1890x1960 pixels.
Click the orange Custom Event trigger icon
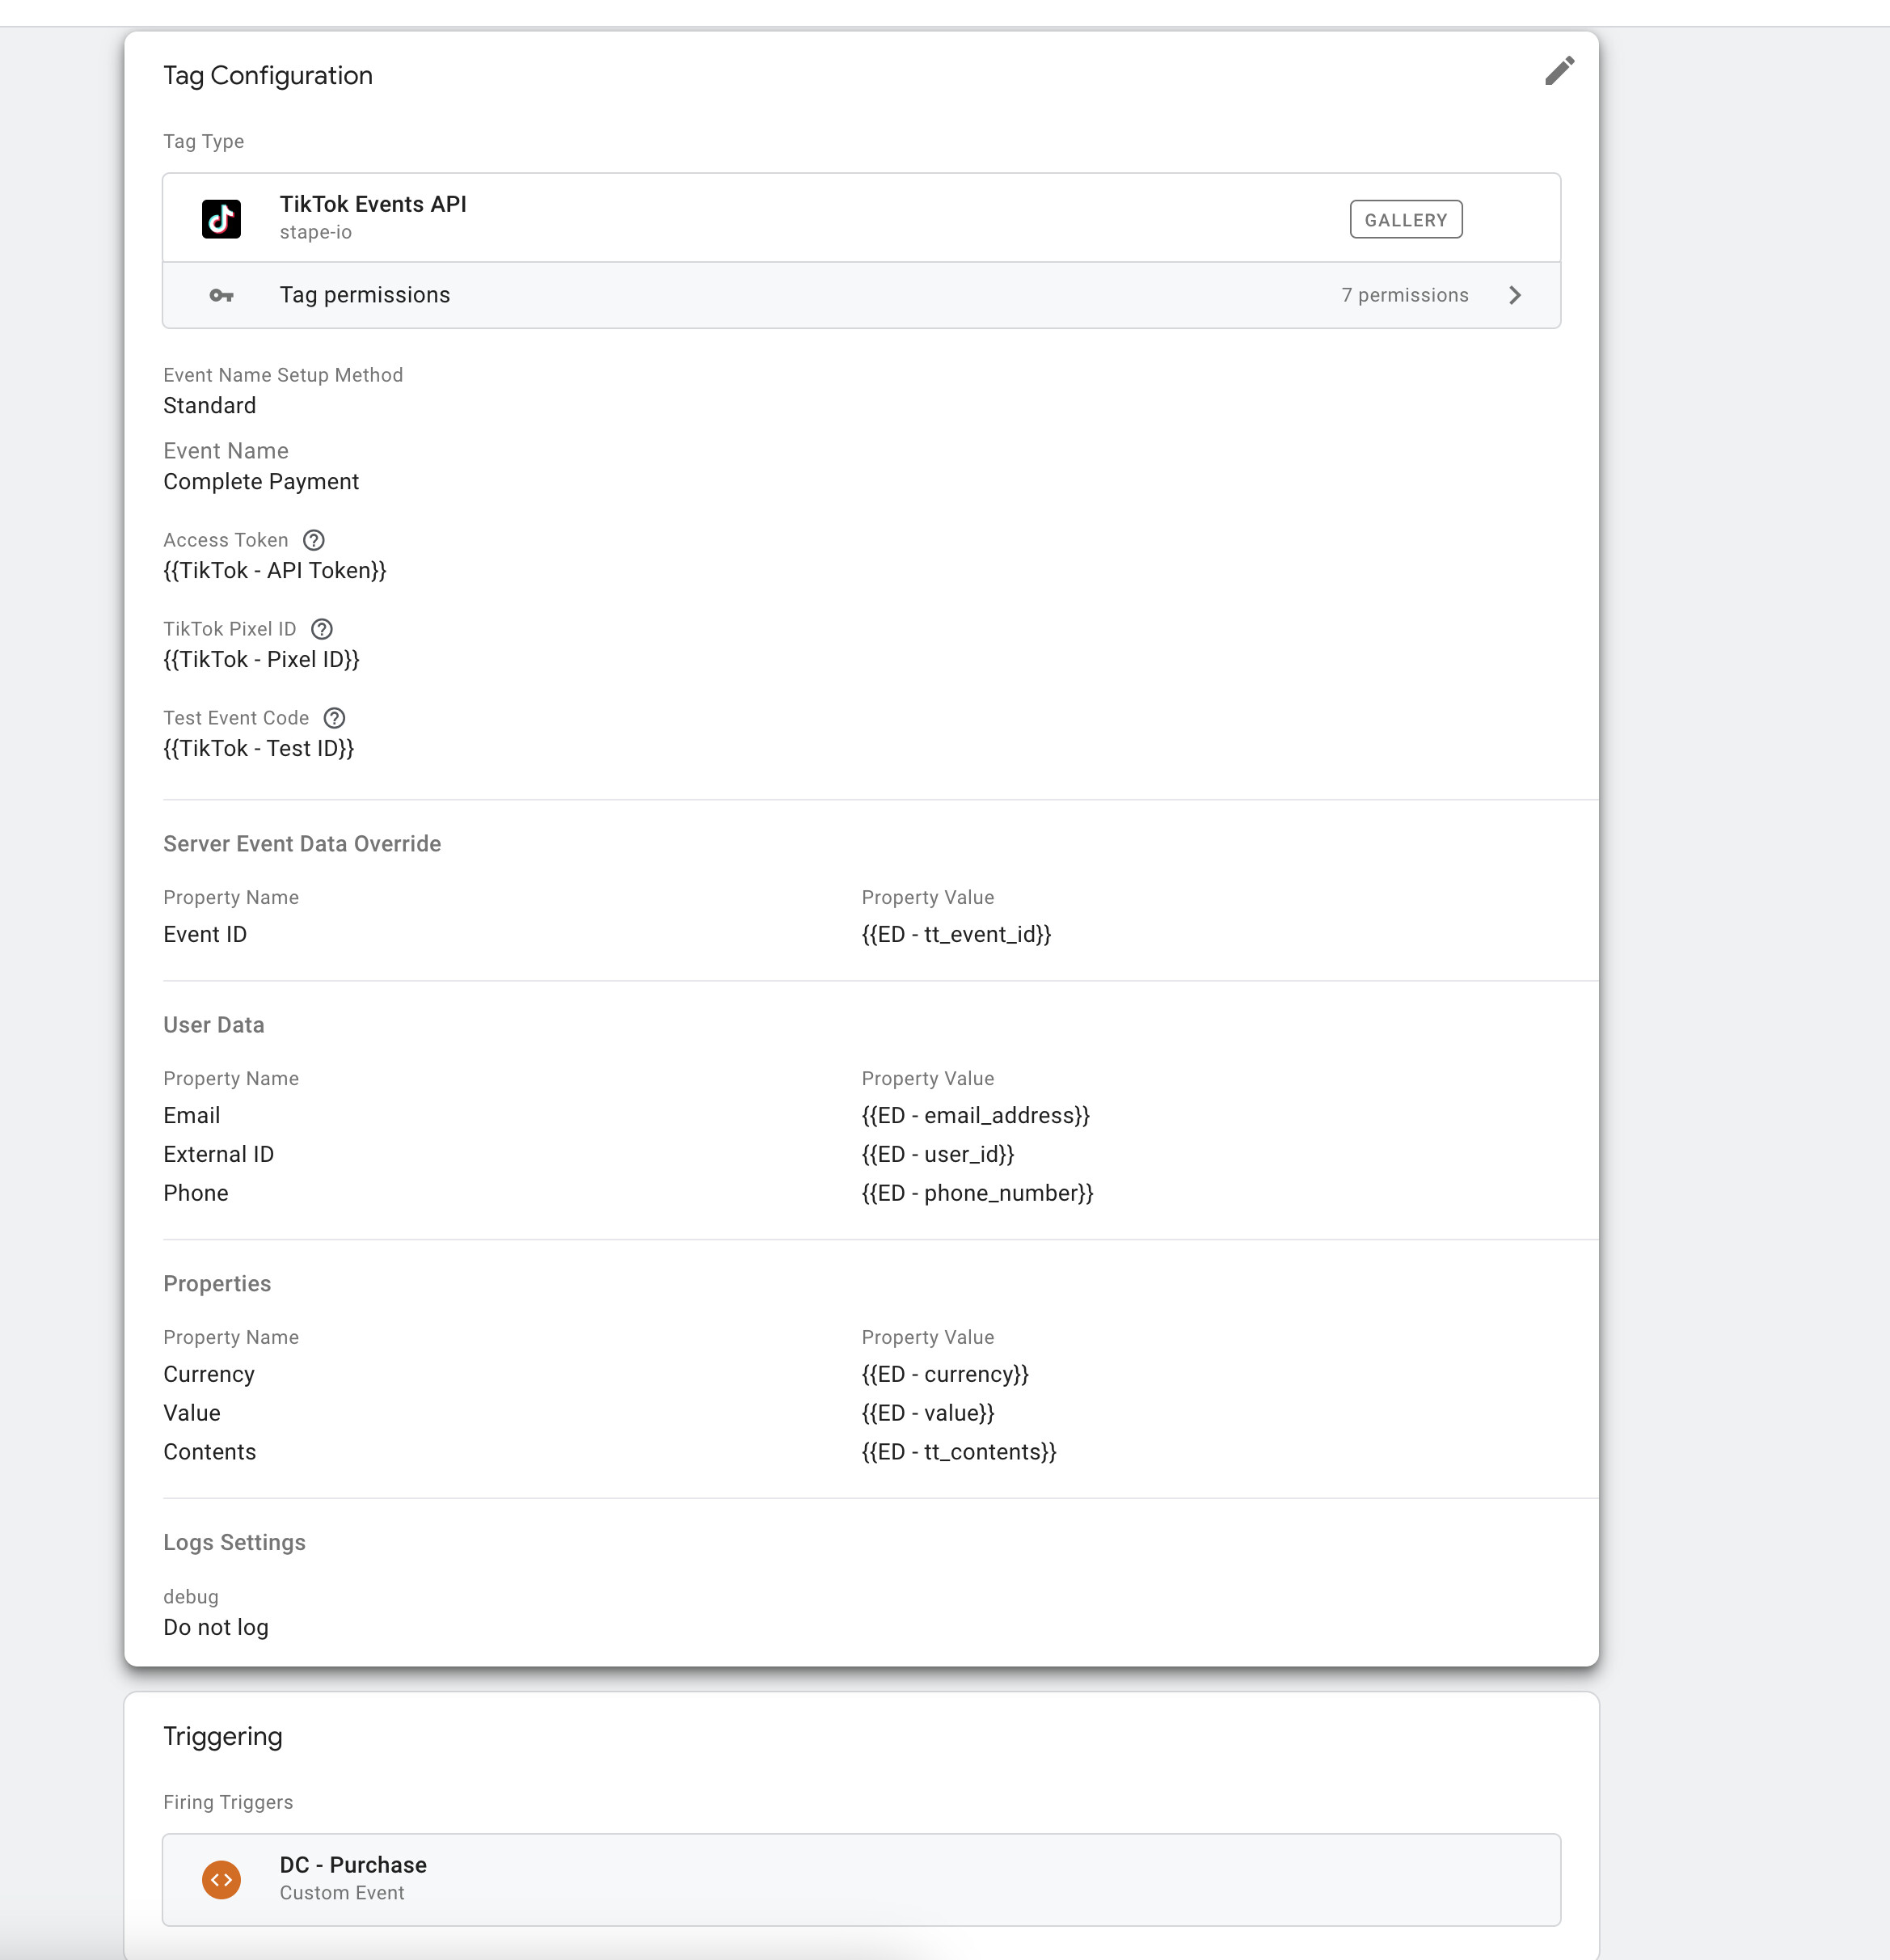tap(221, 1879)
